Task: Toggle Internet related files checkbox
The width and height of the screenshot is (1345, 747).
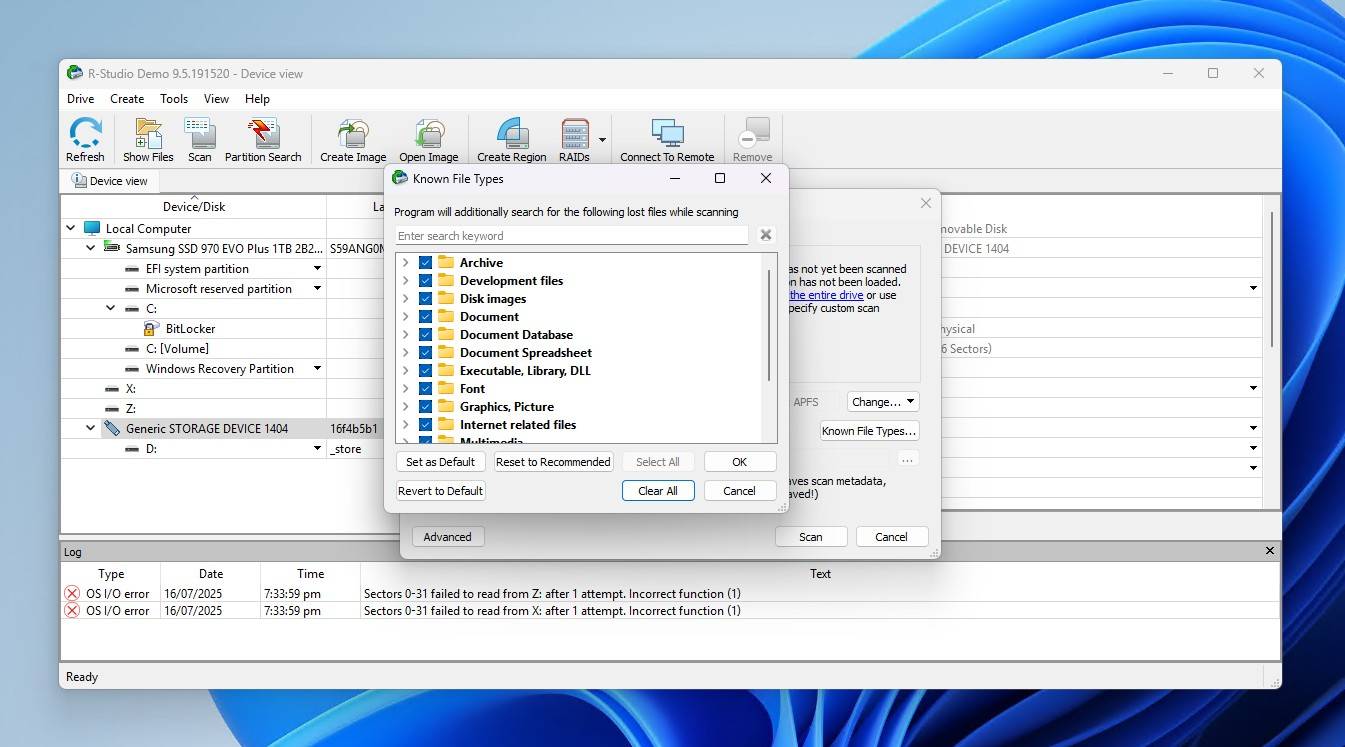Action: [425, 424]
